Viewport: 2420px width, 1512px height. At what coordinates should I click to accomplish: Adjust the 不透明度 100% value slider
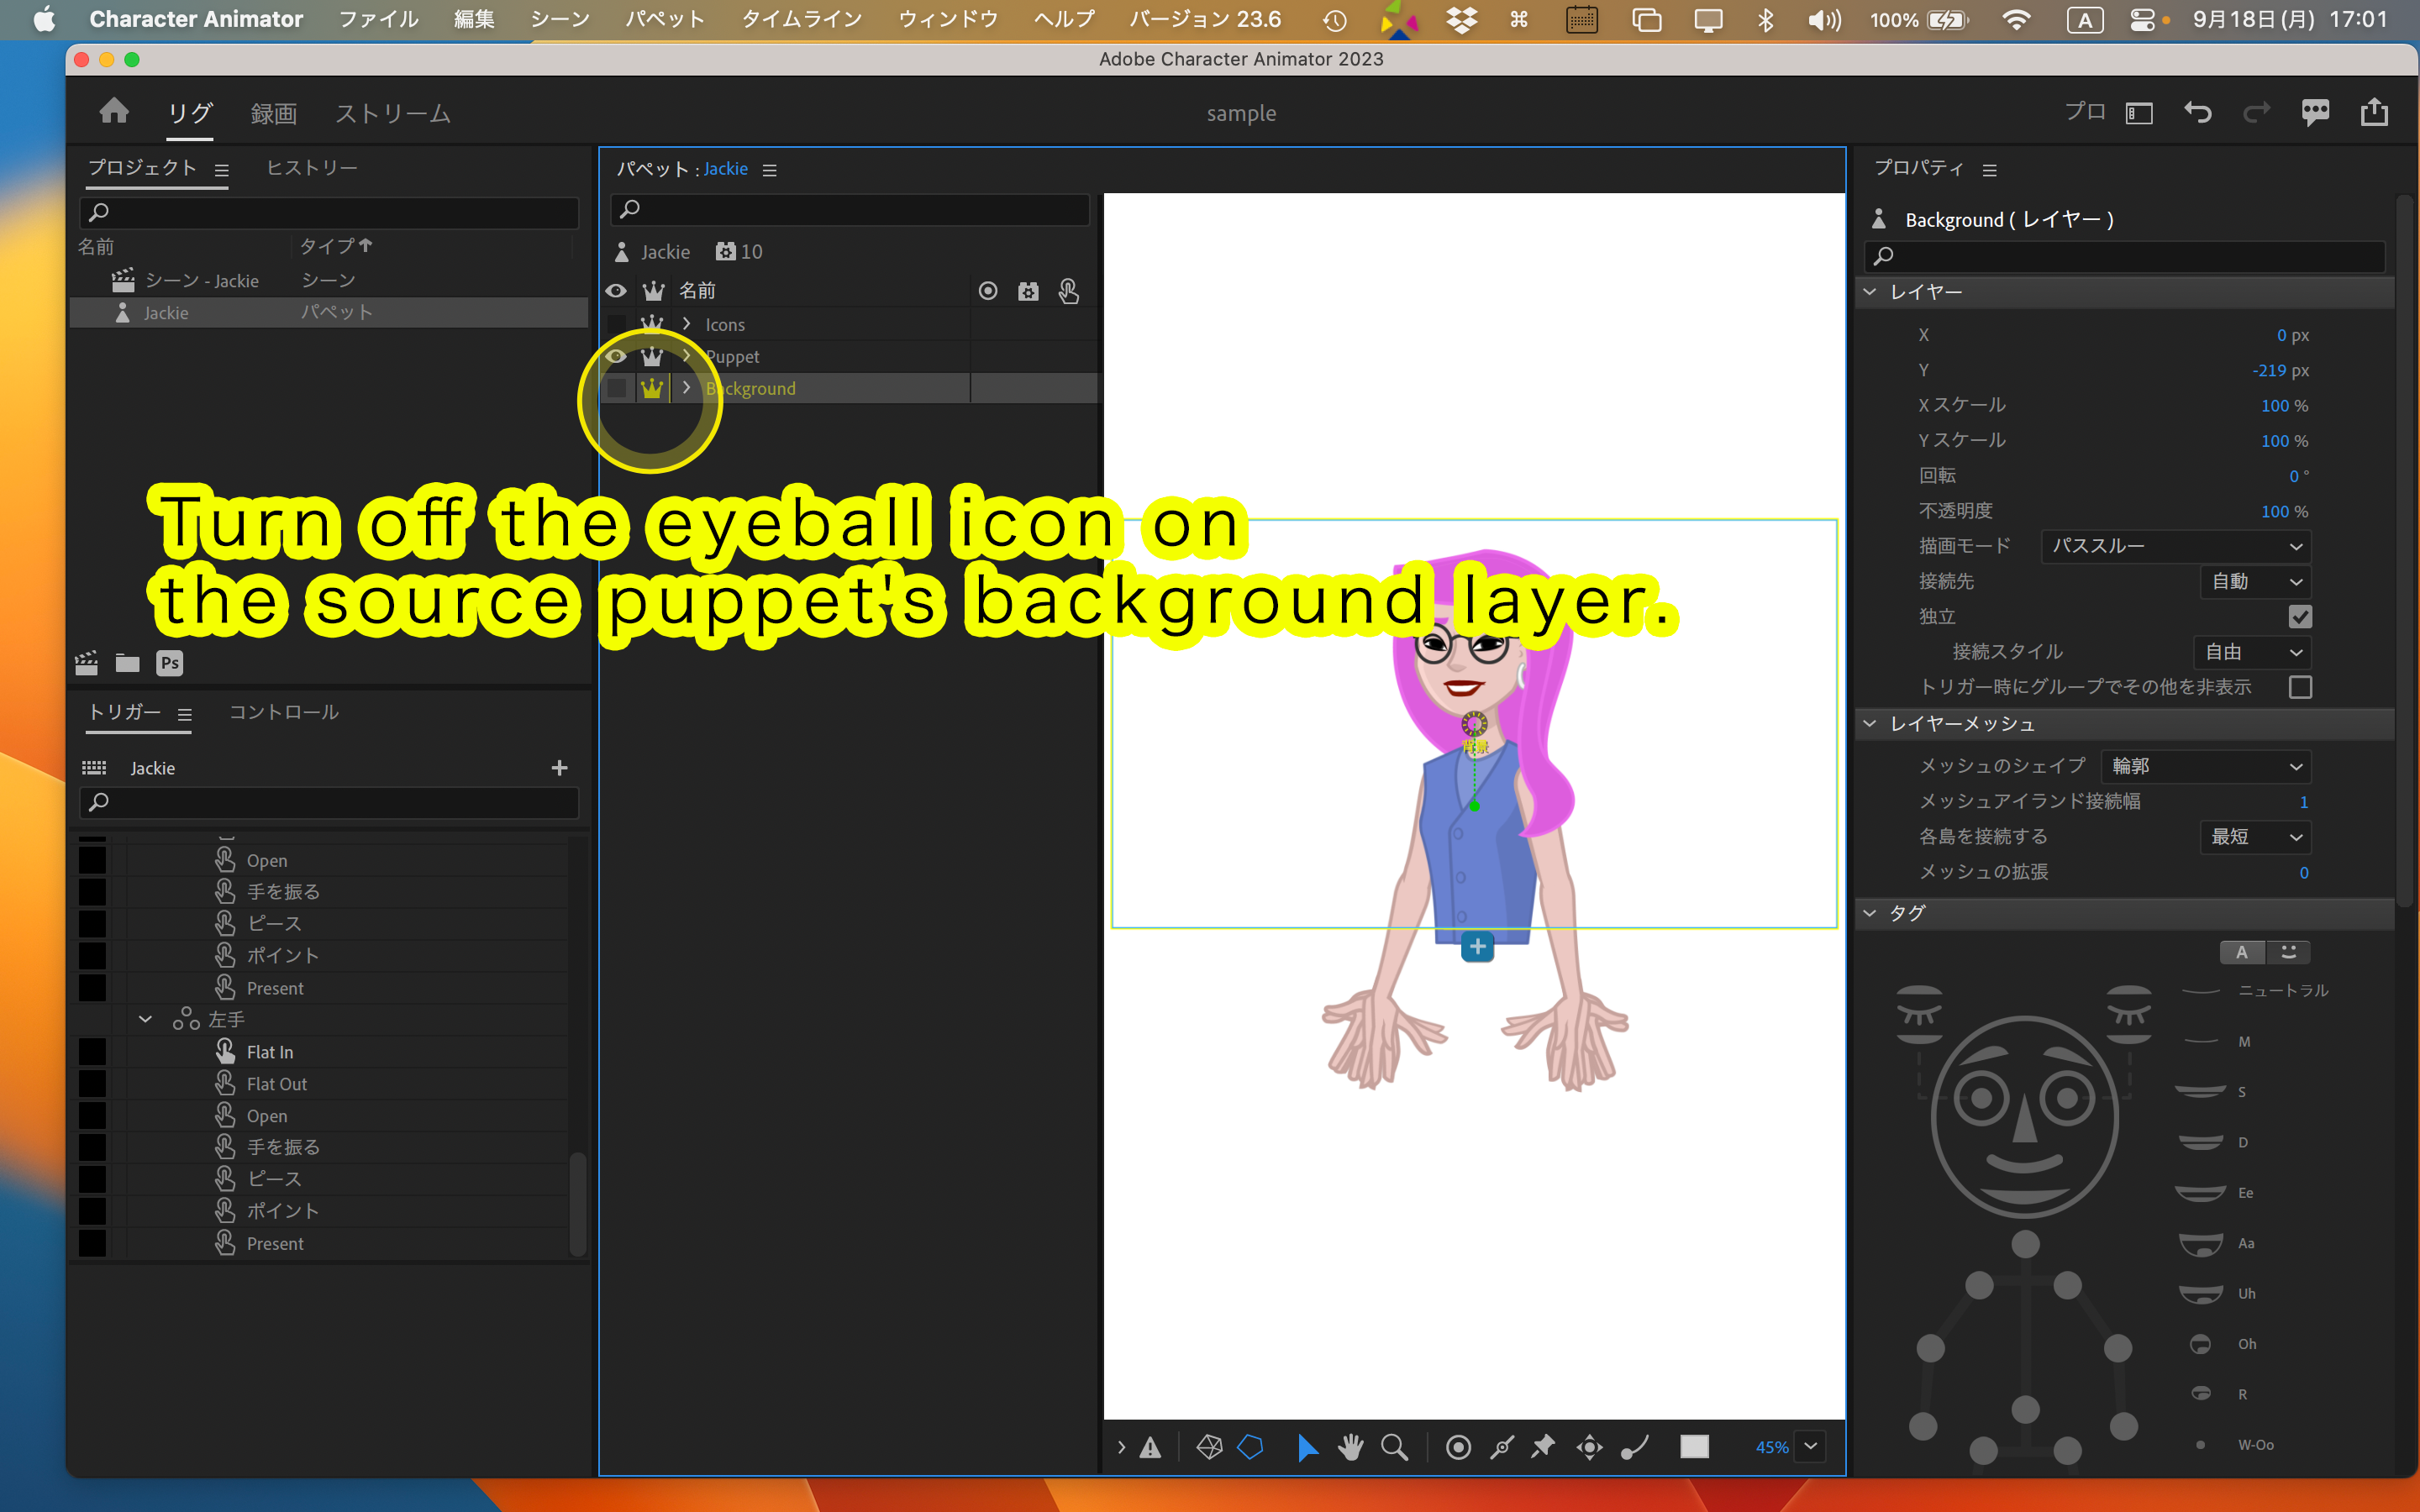(x=2283, y=511)
